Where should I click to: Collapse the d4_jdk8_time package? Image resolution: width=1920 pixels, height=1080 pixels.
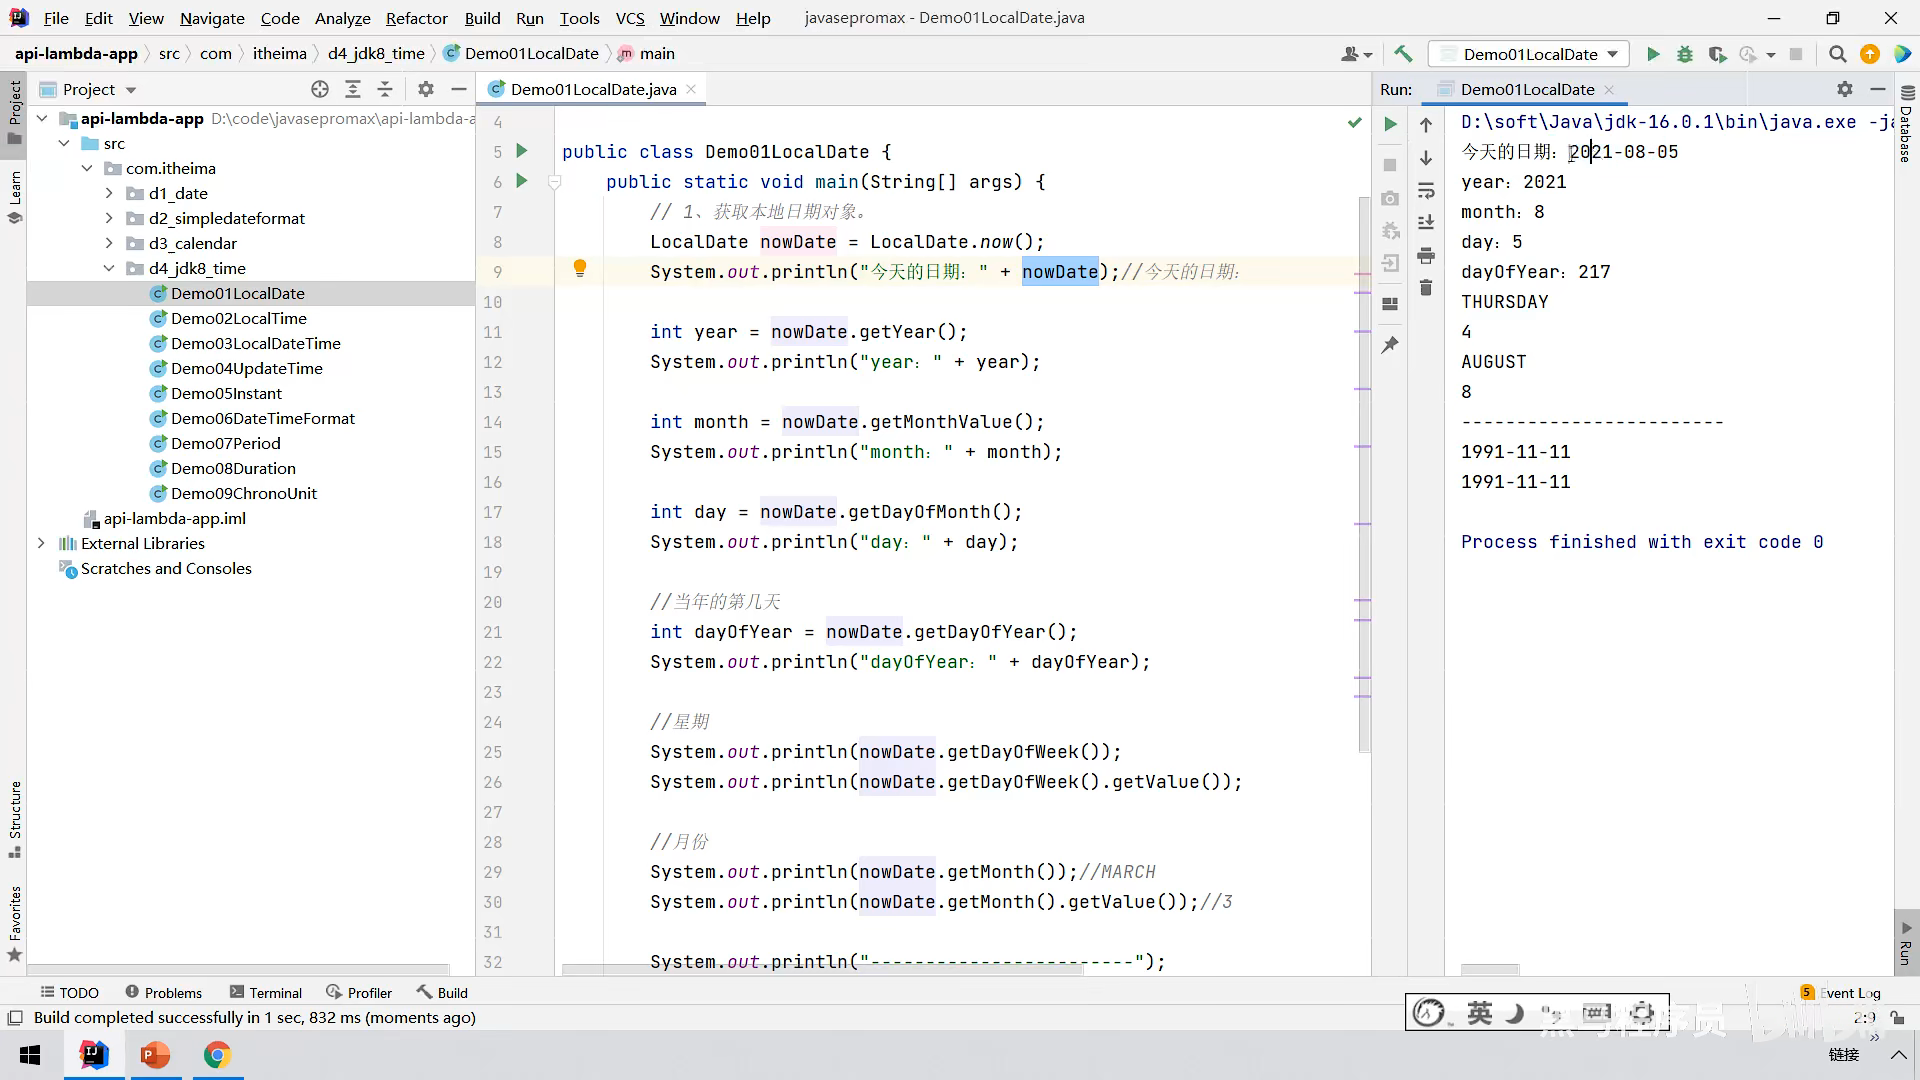click(109, 268)
